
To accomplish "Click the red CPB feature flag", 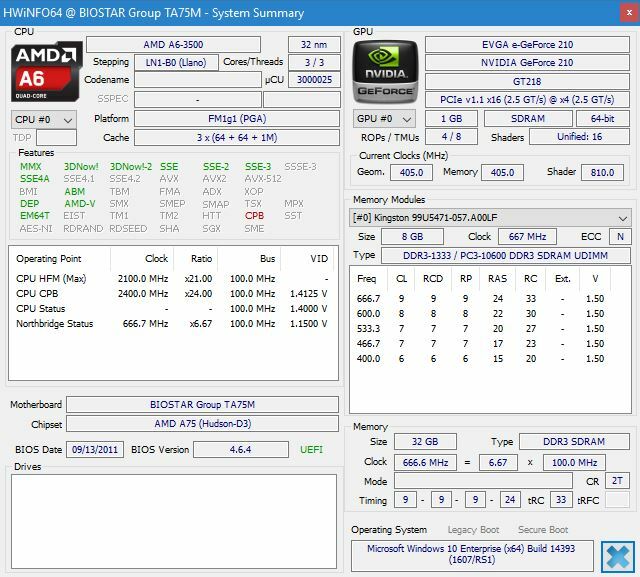I will coord(254,215).
